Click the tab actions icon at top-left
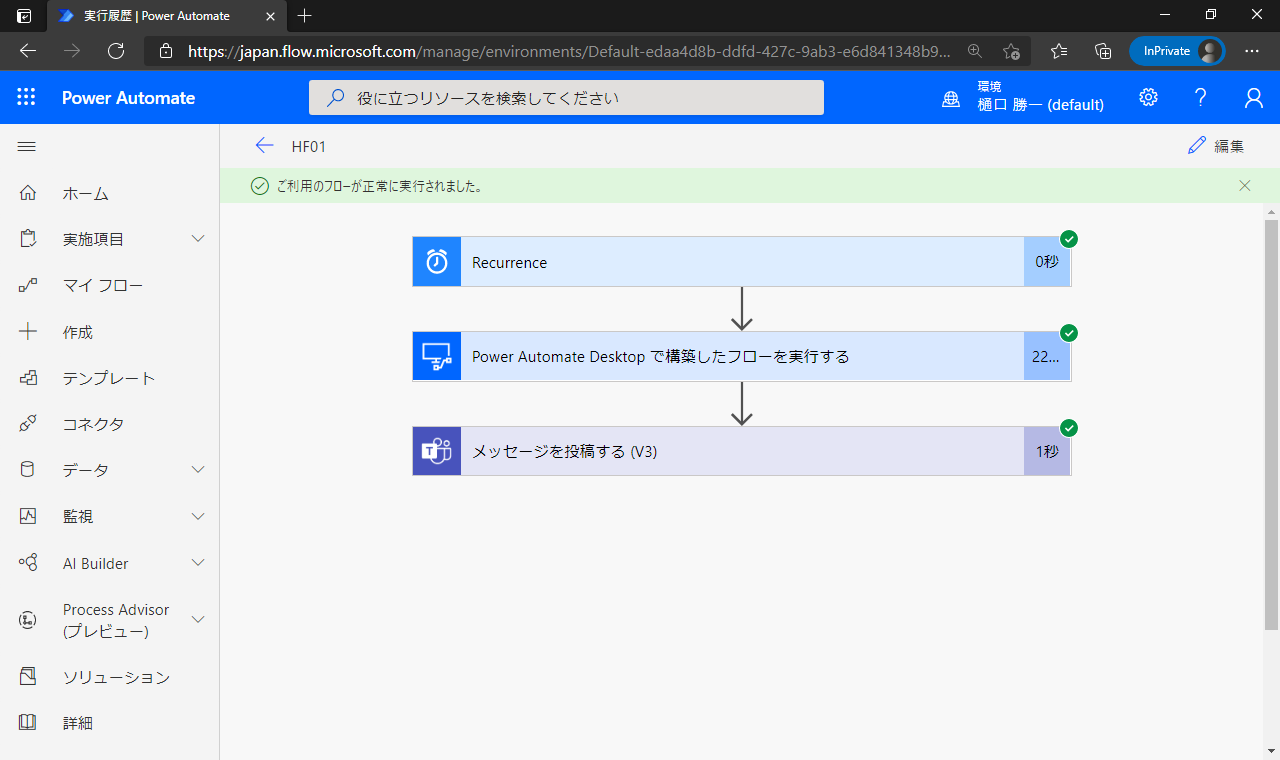1280x760 pixels. tap(24, 16)
